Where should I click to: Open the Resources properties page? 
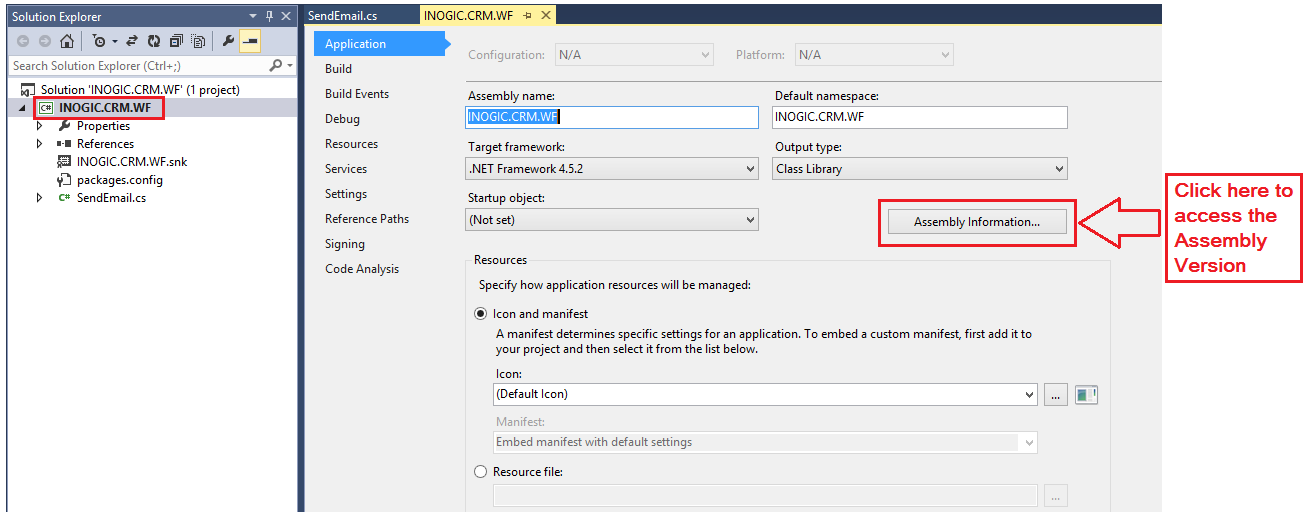[351, 144]
